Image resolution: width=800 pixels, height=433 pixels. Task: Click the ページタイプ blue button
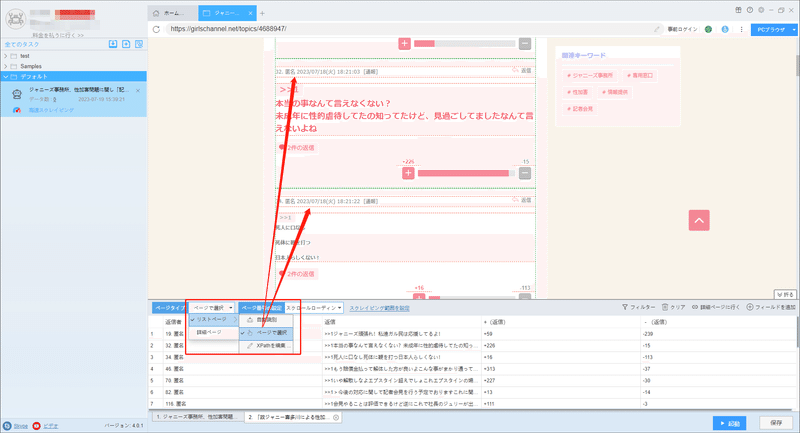point(169,308)
